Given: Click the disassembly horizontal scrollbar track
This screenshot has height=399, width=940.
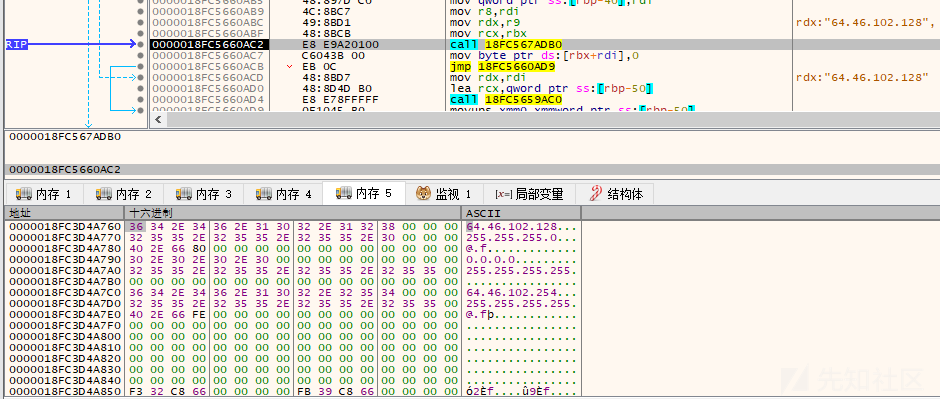Looking at the screenshot, I should tap(552, 120).
